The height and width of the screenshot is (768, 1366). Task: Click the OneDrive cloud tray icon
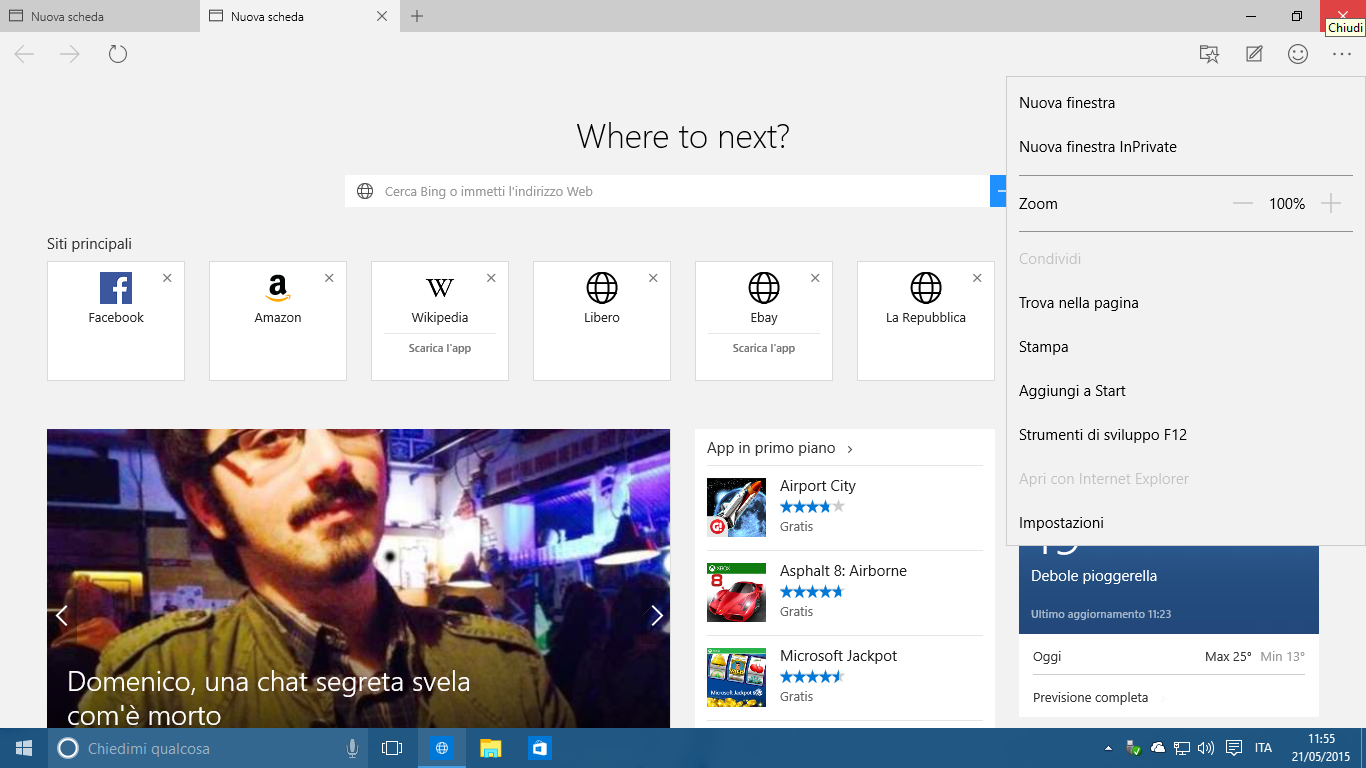click(1158, 748)
